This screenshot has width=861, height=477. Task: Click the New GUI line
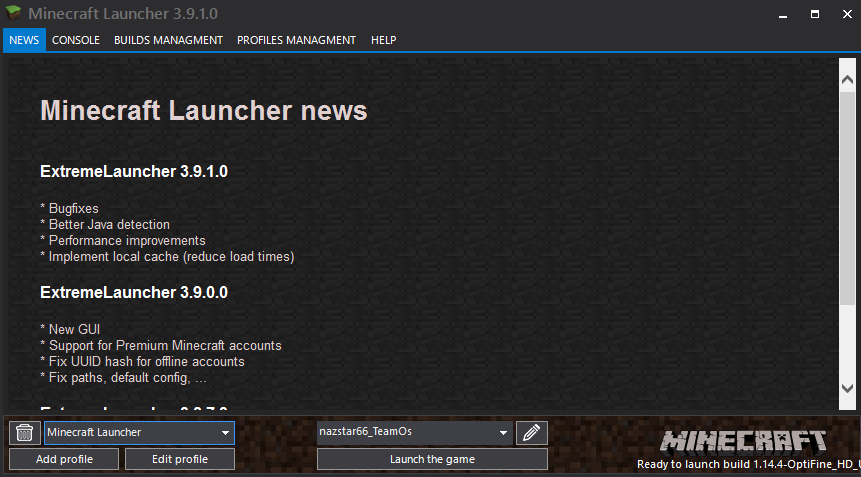pos(70,329)
